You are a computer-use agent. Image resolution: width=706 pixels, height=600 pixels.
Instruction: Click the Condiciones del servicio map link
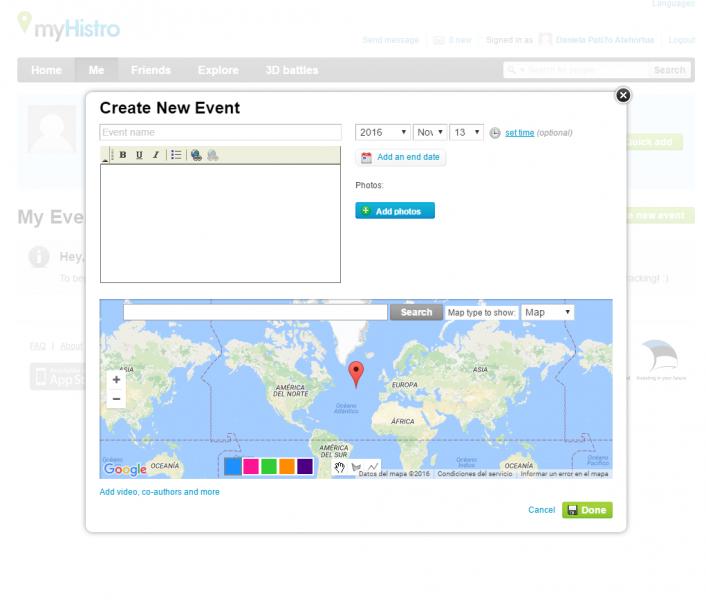point(475,474)
